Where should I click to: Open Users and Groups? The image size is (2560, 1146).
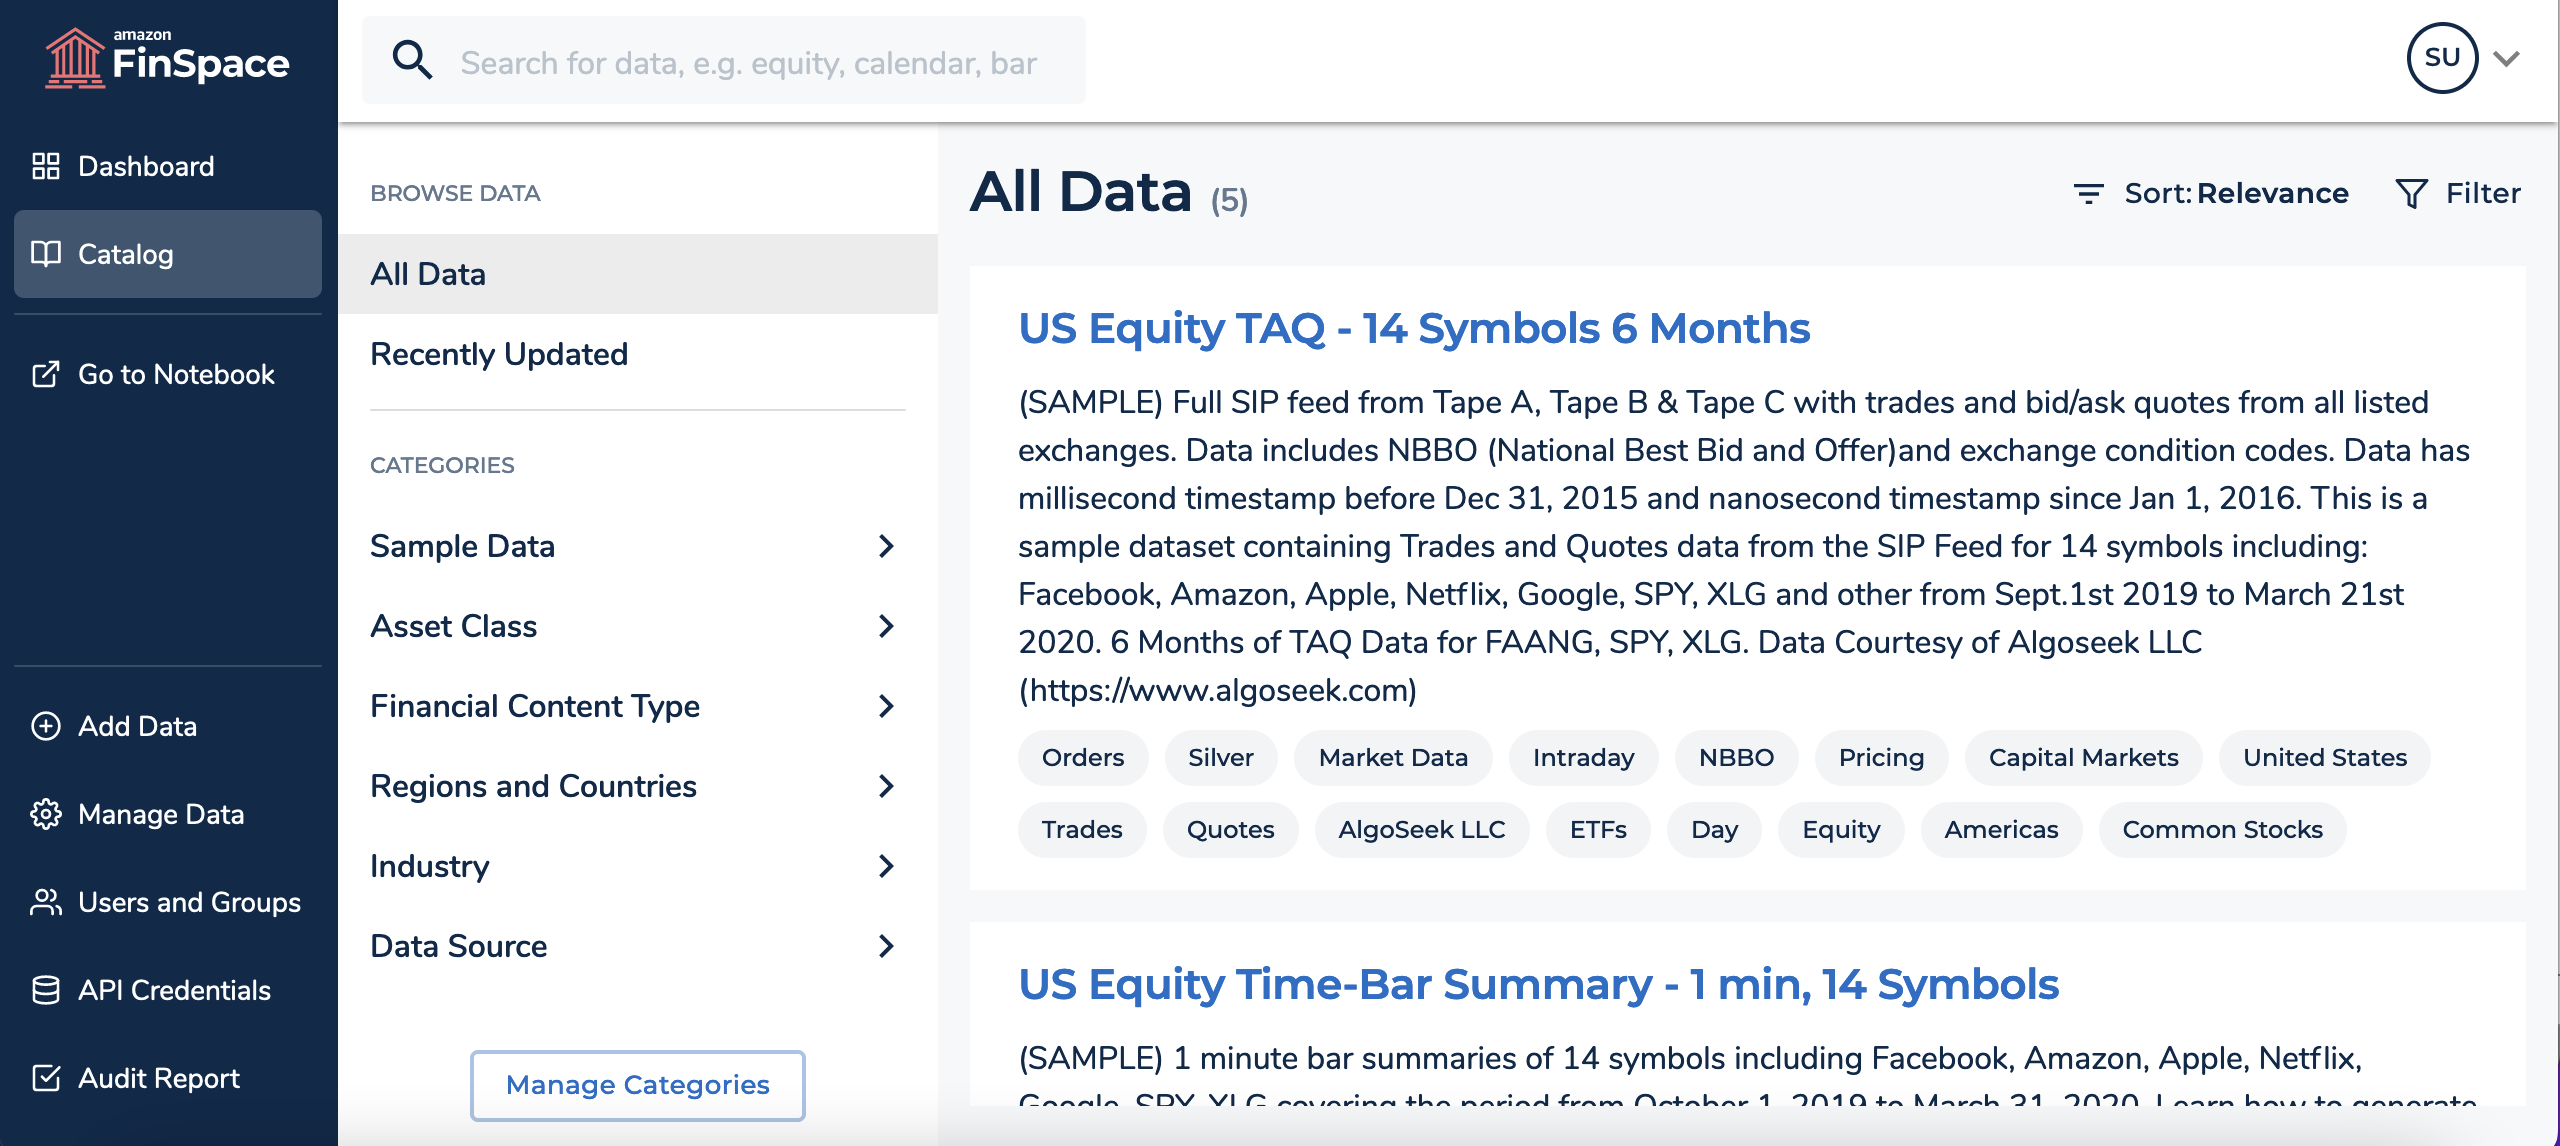click(168, 902)
